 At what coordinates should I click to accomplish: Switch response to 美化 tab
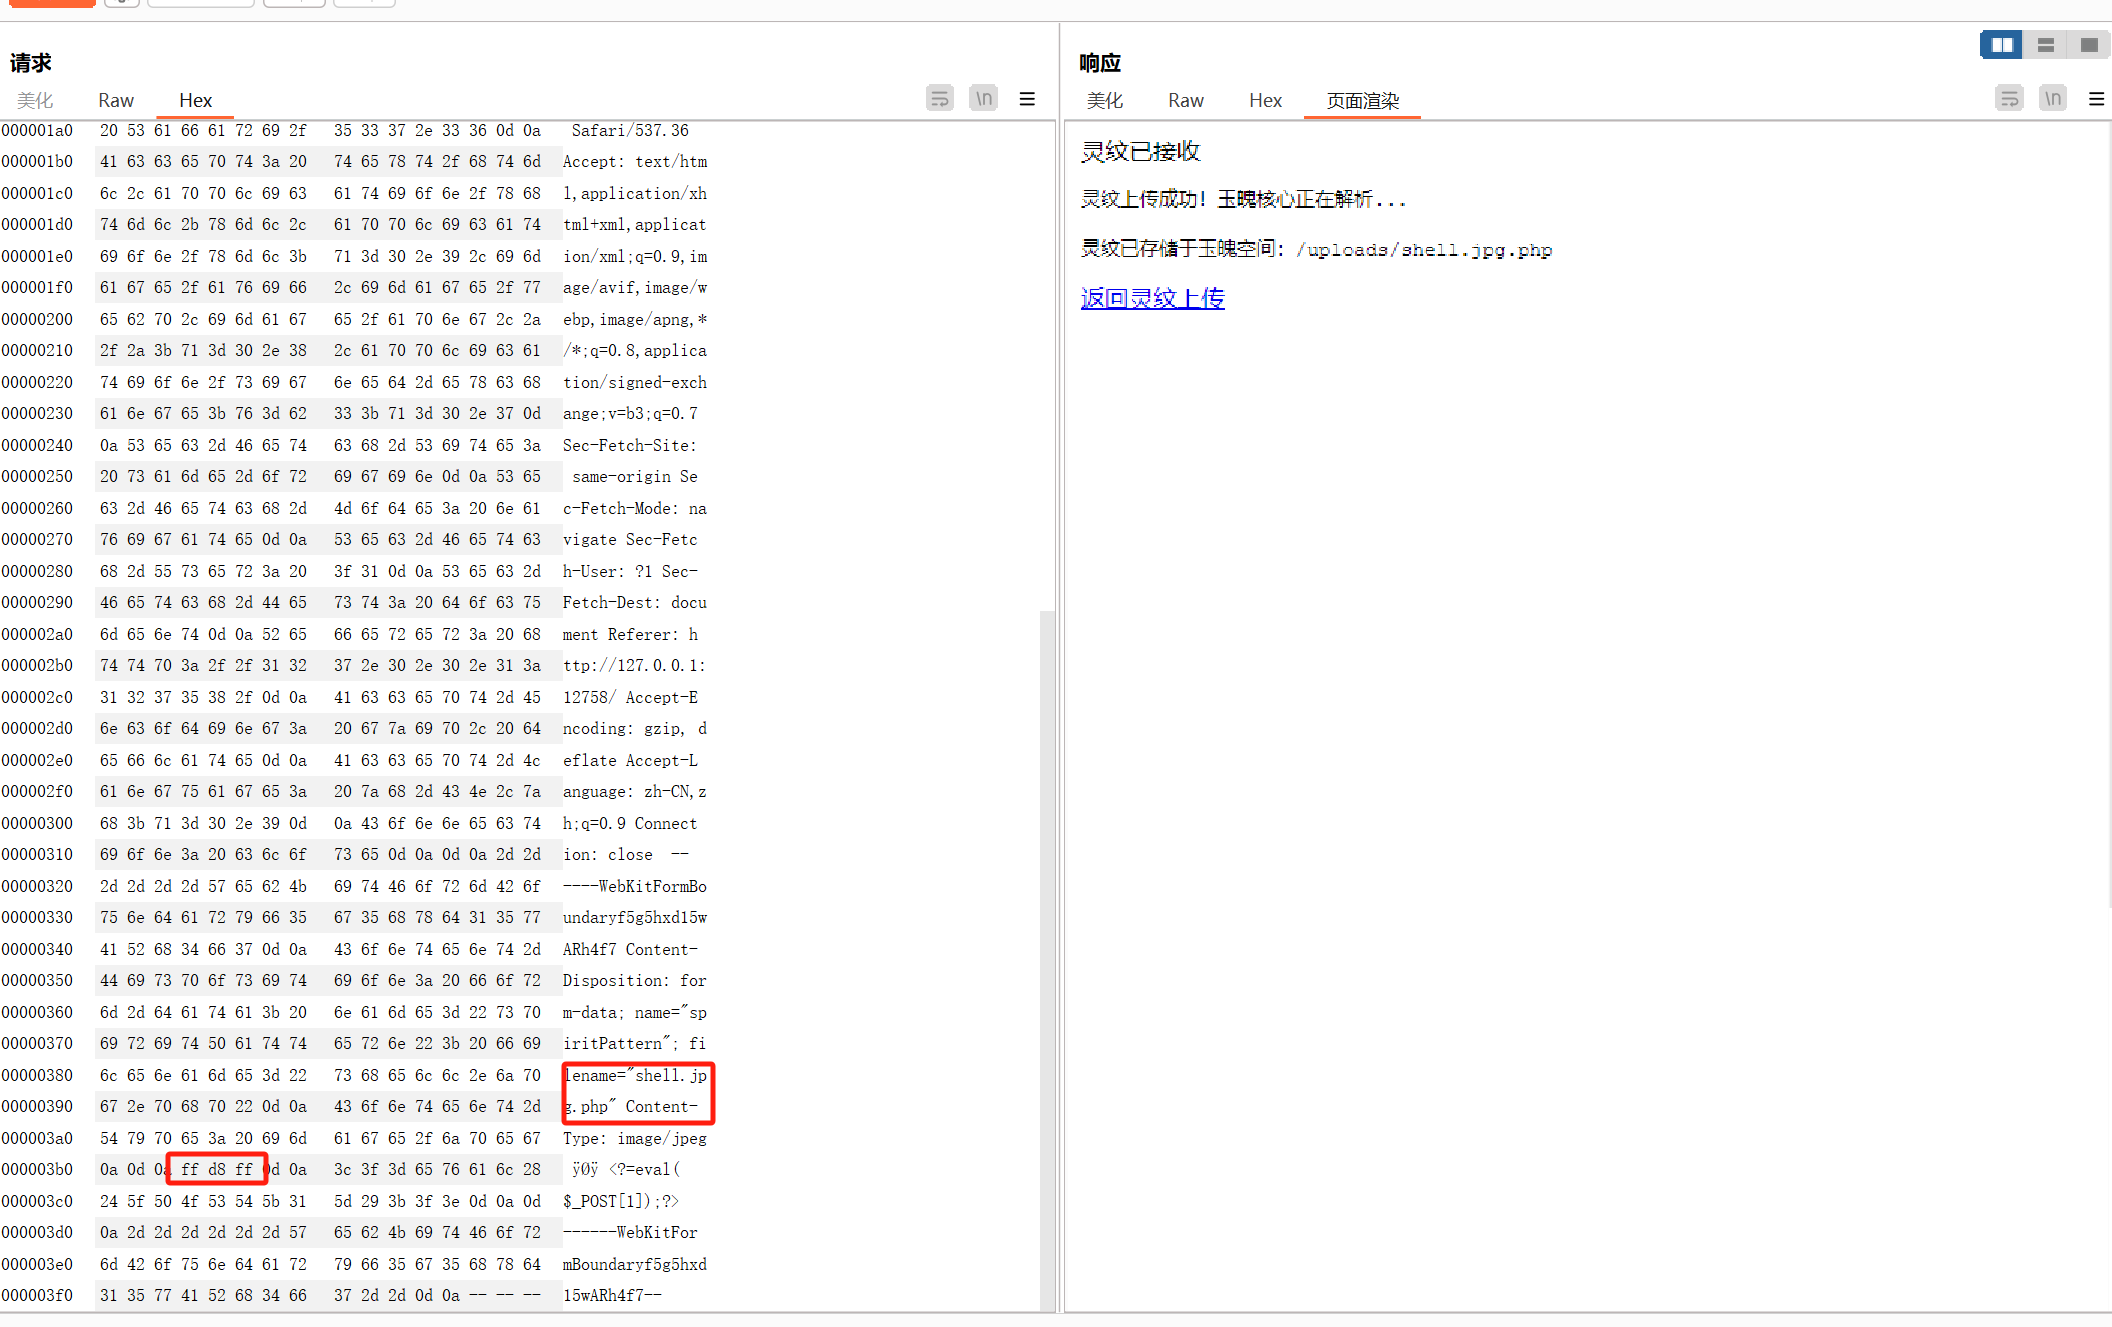(1105, 100)
